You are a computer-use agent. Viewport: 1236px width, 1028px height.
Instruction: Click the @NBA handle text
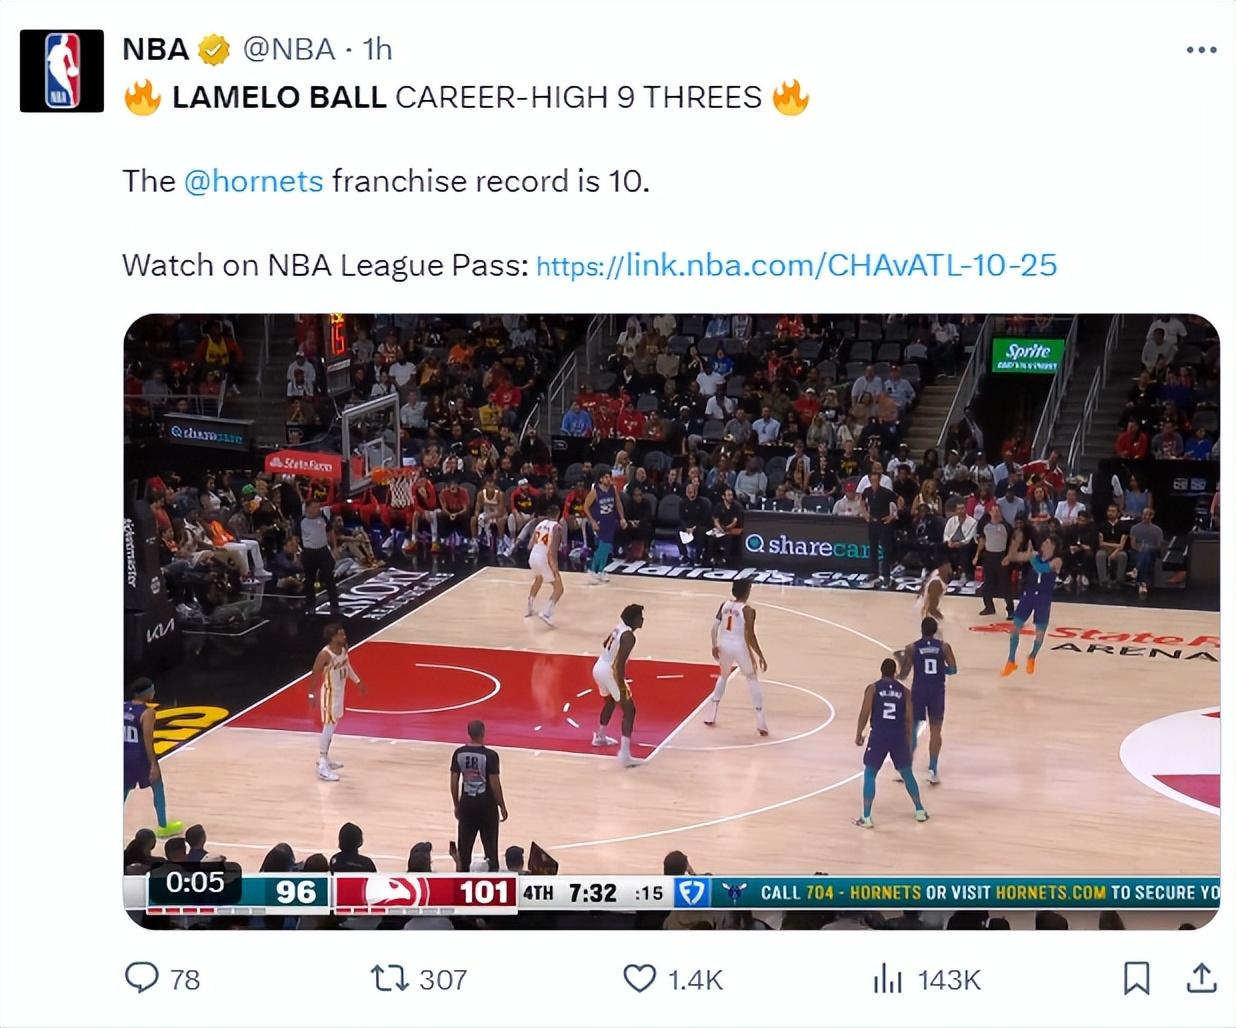click(x=289, y=49)
